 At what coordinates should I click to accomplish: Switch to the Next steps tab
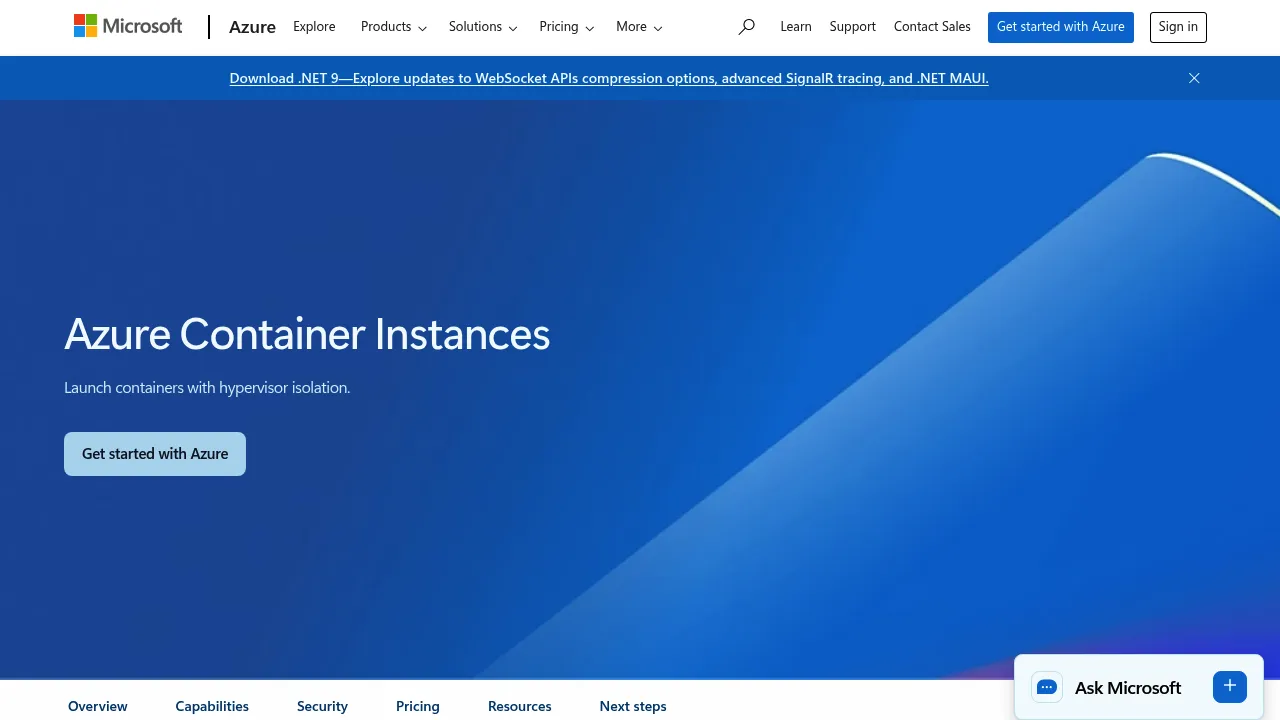click(633, 706)
